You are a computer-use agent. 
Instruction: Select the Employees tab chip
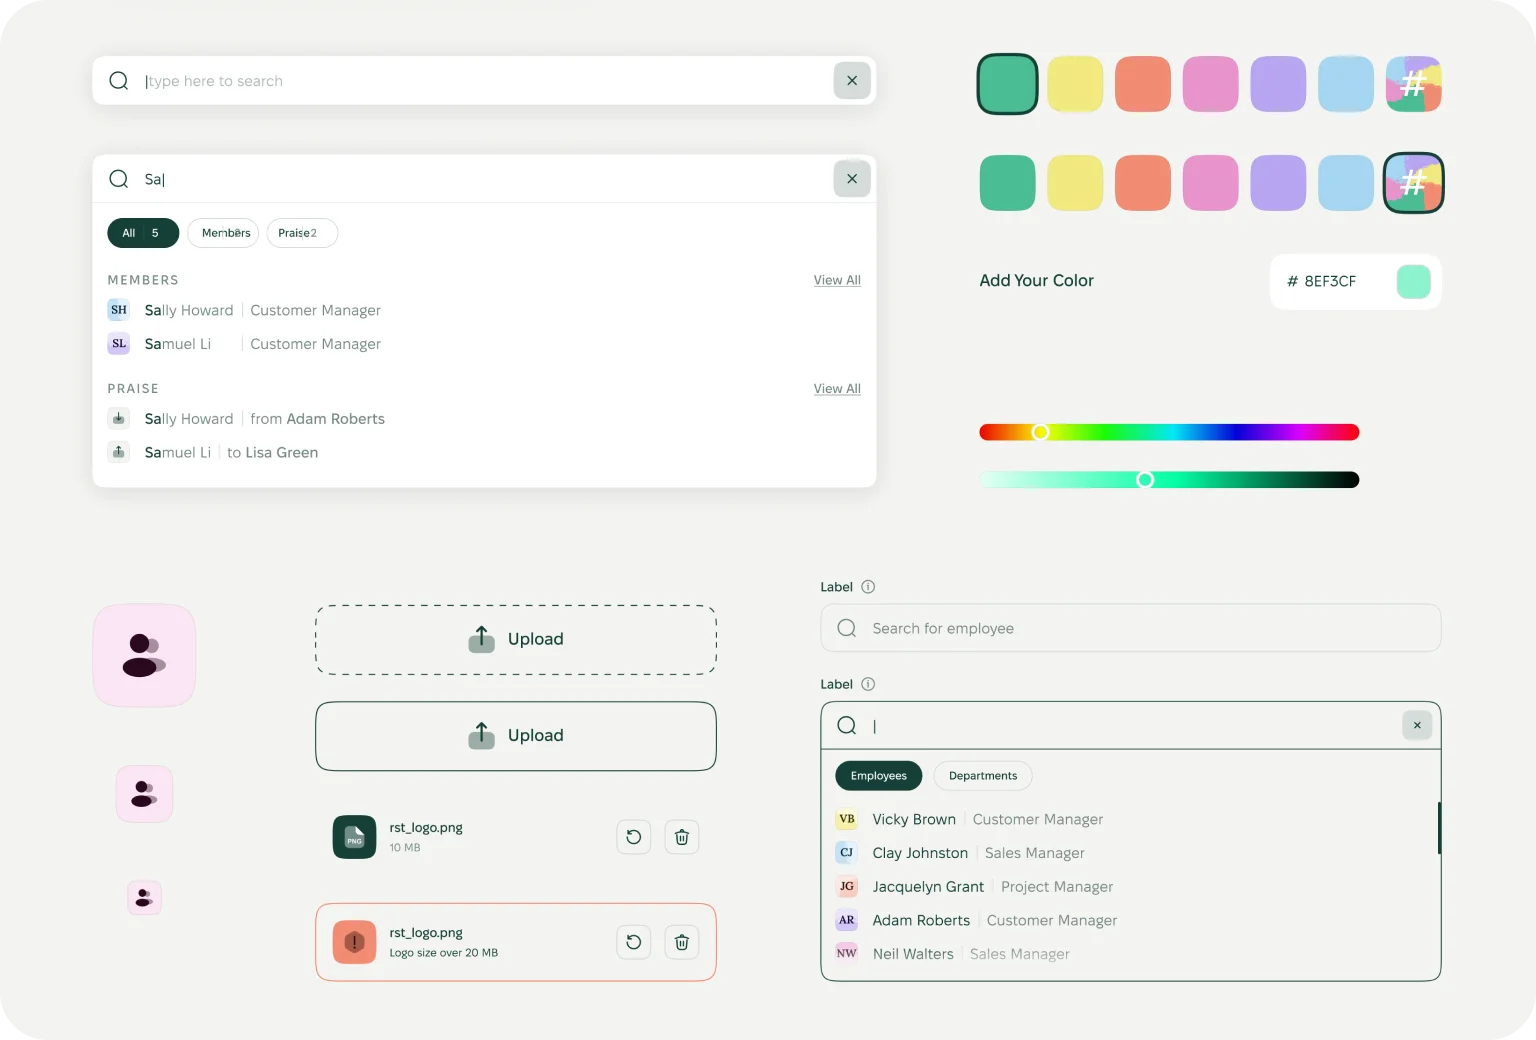coord(879,776)
